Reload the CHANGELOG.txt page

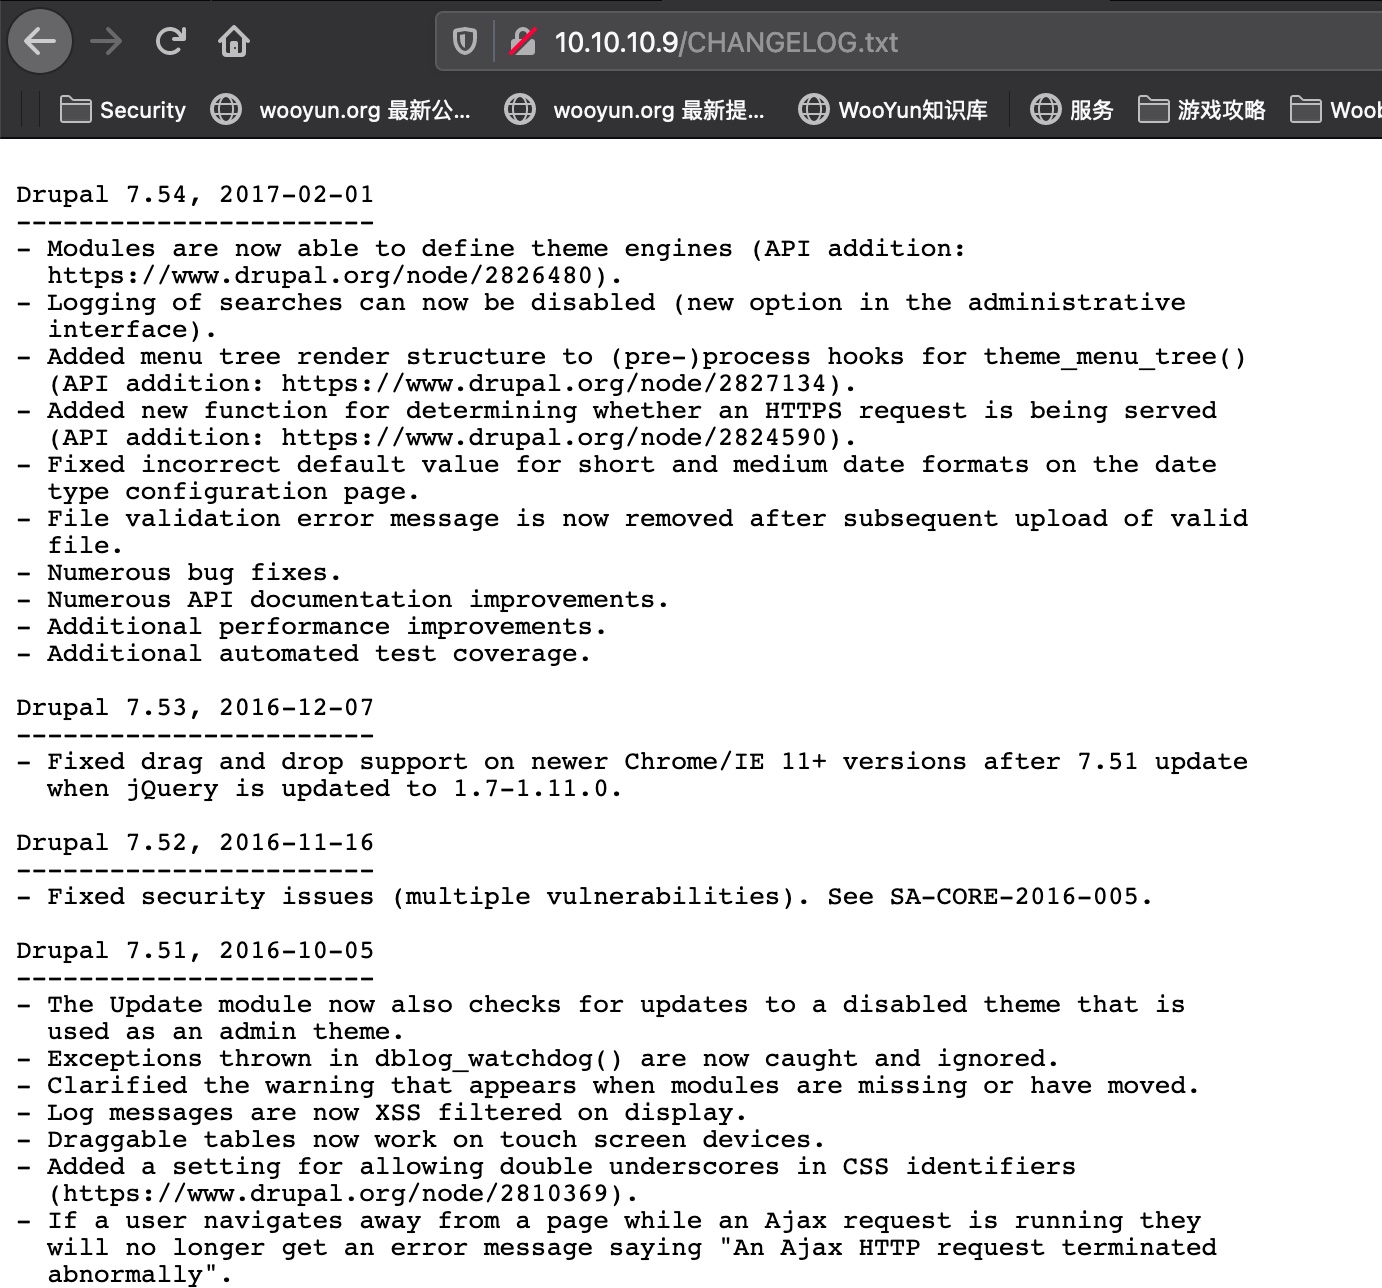[x=171, y=42]
